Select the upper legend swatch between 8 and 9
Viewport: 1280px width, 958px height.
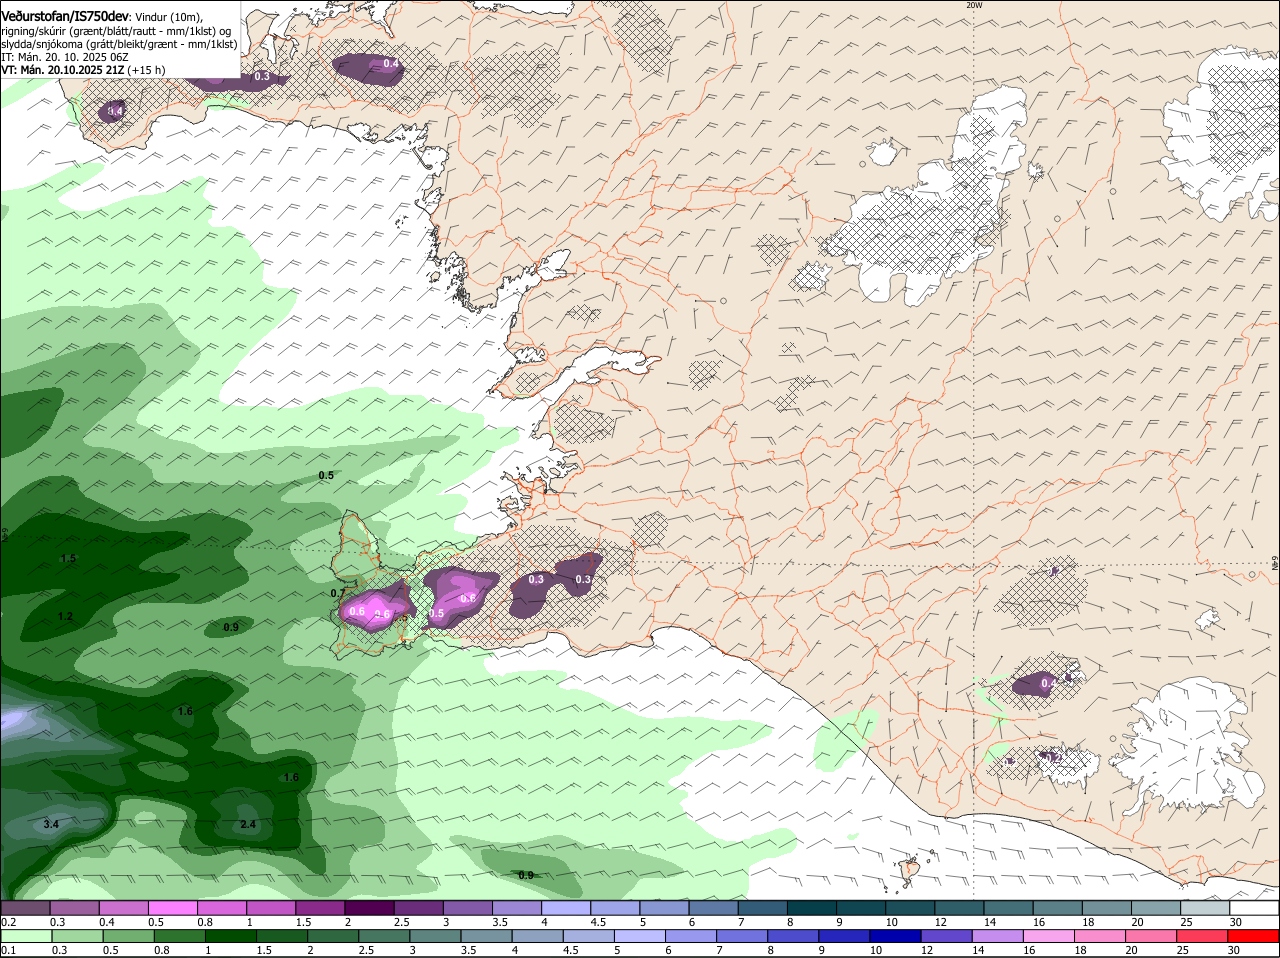pyautogui.click(x=812, y=907)
